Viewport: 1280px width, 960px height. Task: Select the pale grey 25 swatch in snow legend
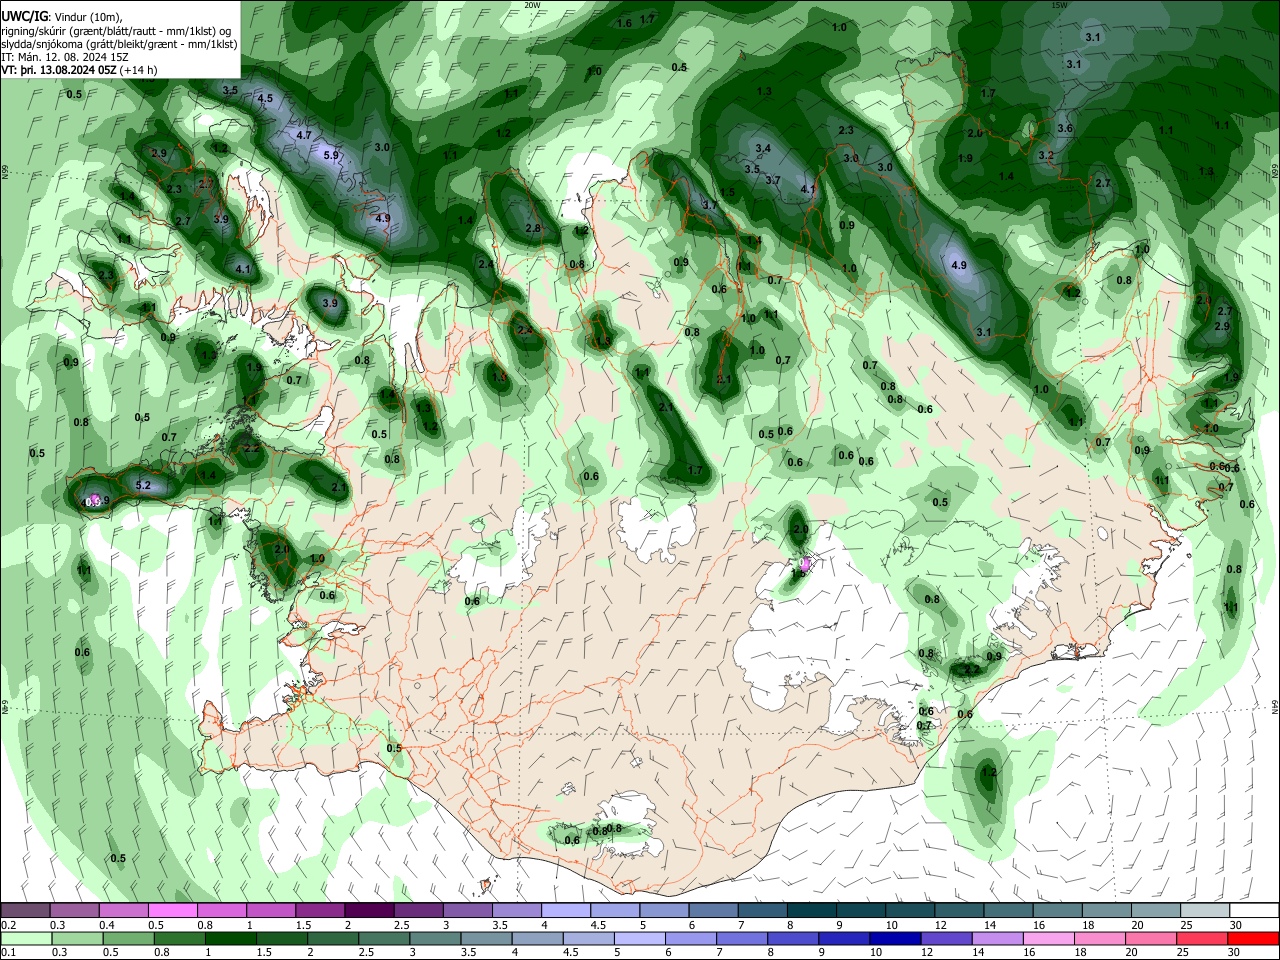[1207, 911]
